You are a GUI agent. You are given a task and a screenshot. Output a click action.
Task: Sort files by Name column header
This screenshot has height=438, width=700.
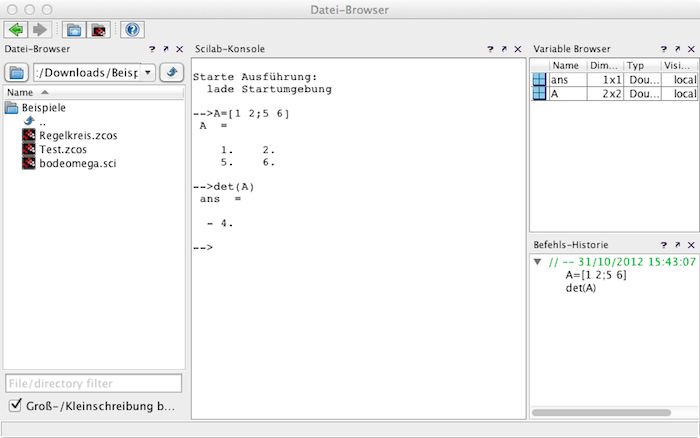pos(94,92)
